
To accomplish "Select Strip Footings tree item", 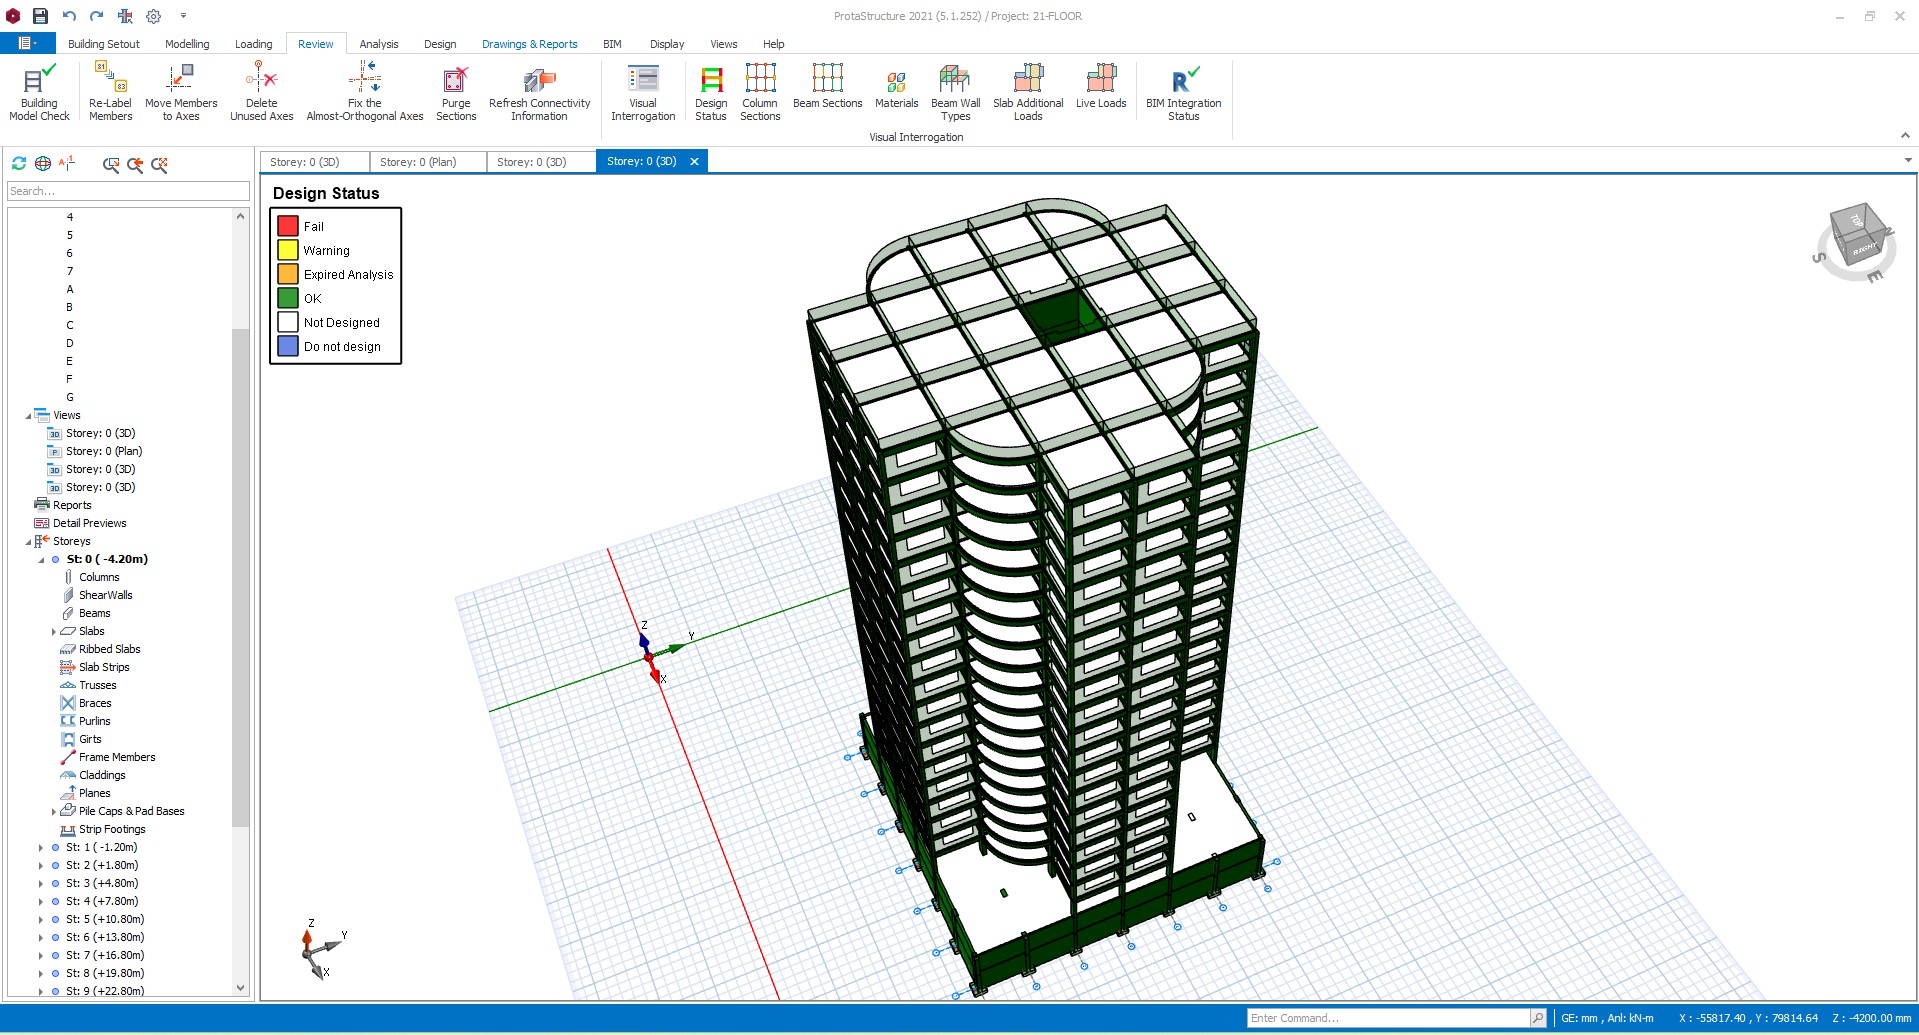I will click(x=112, y=830).
